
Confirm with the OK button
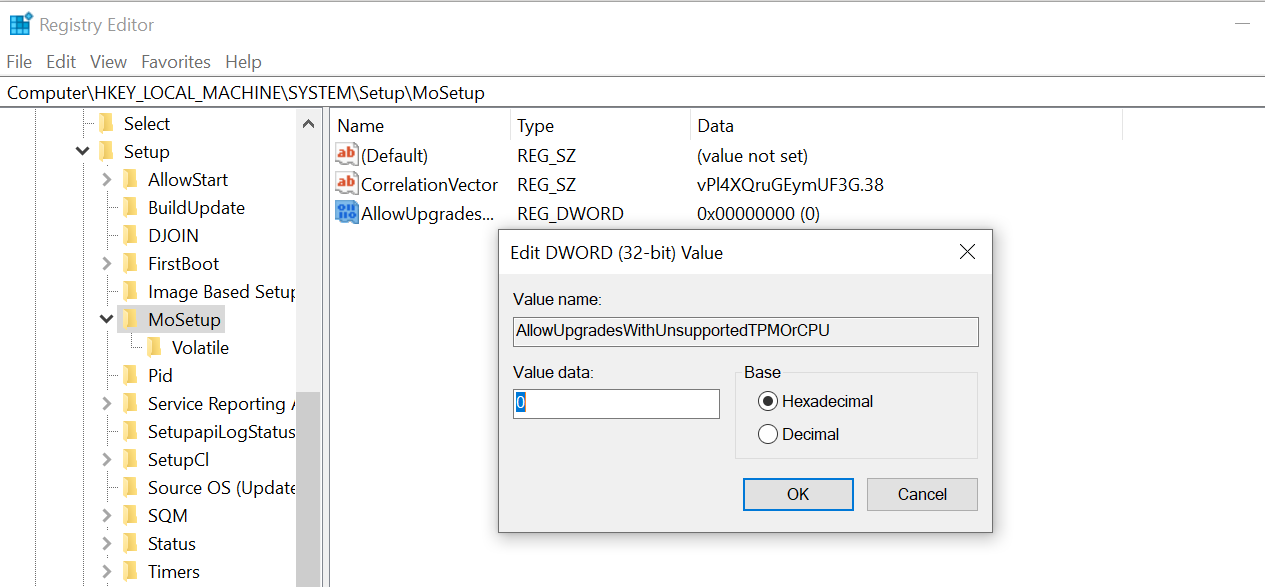tap(797, 494)
